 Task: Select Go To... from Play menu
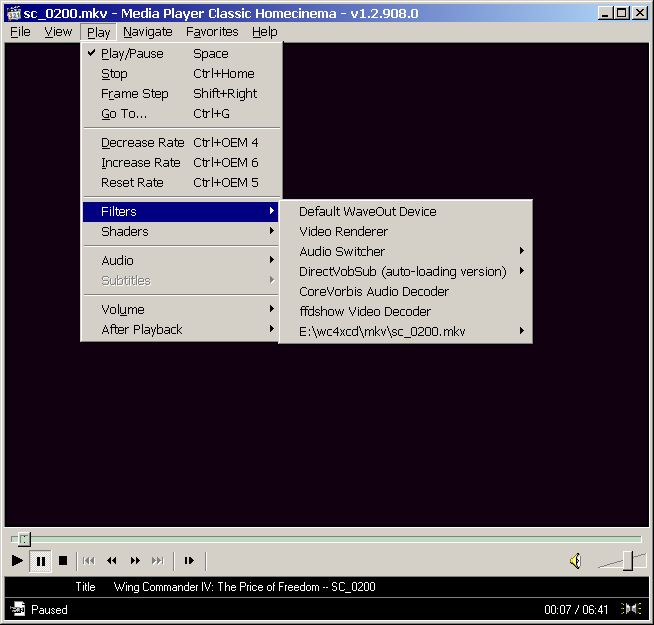pos(124,114)
